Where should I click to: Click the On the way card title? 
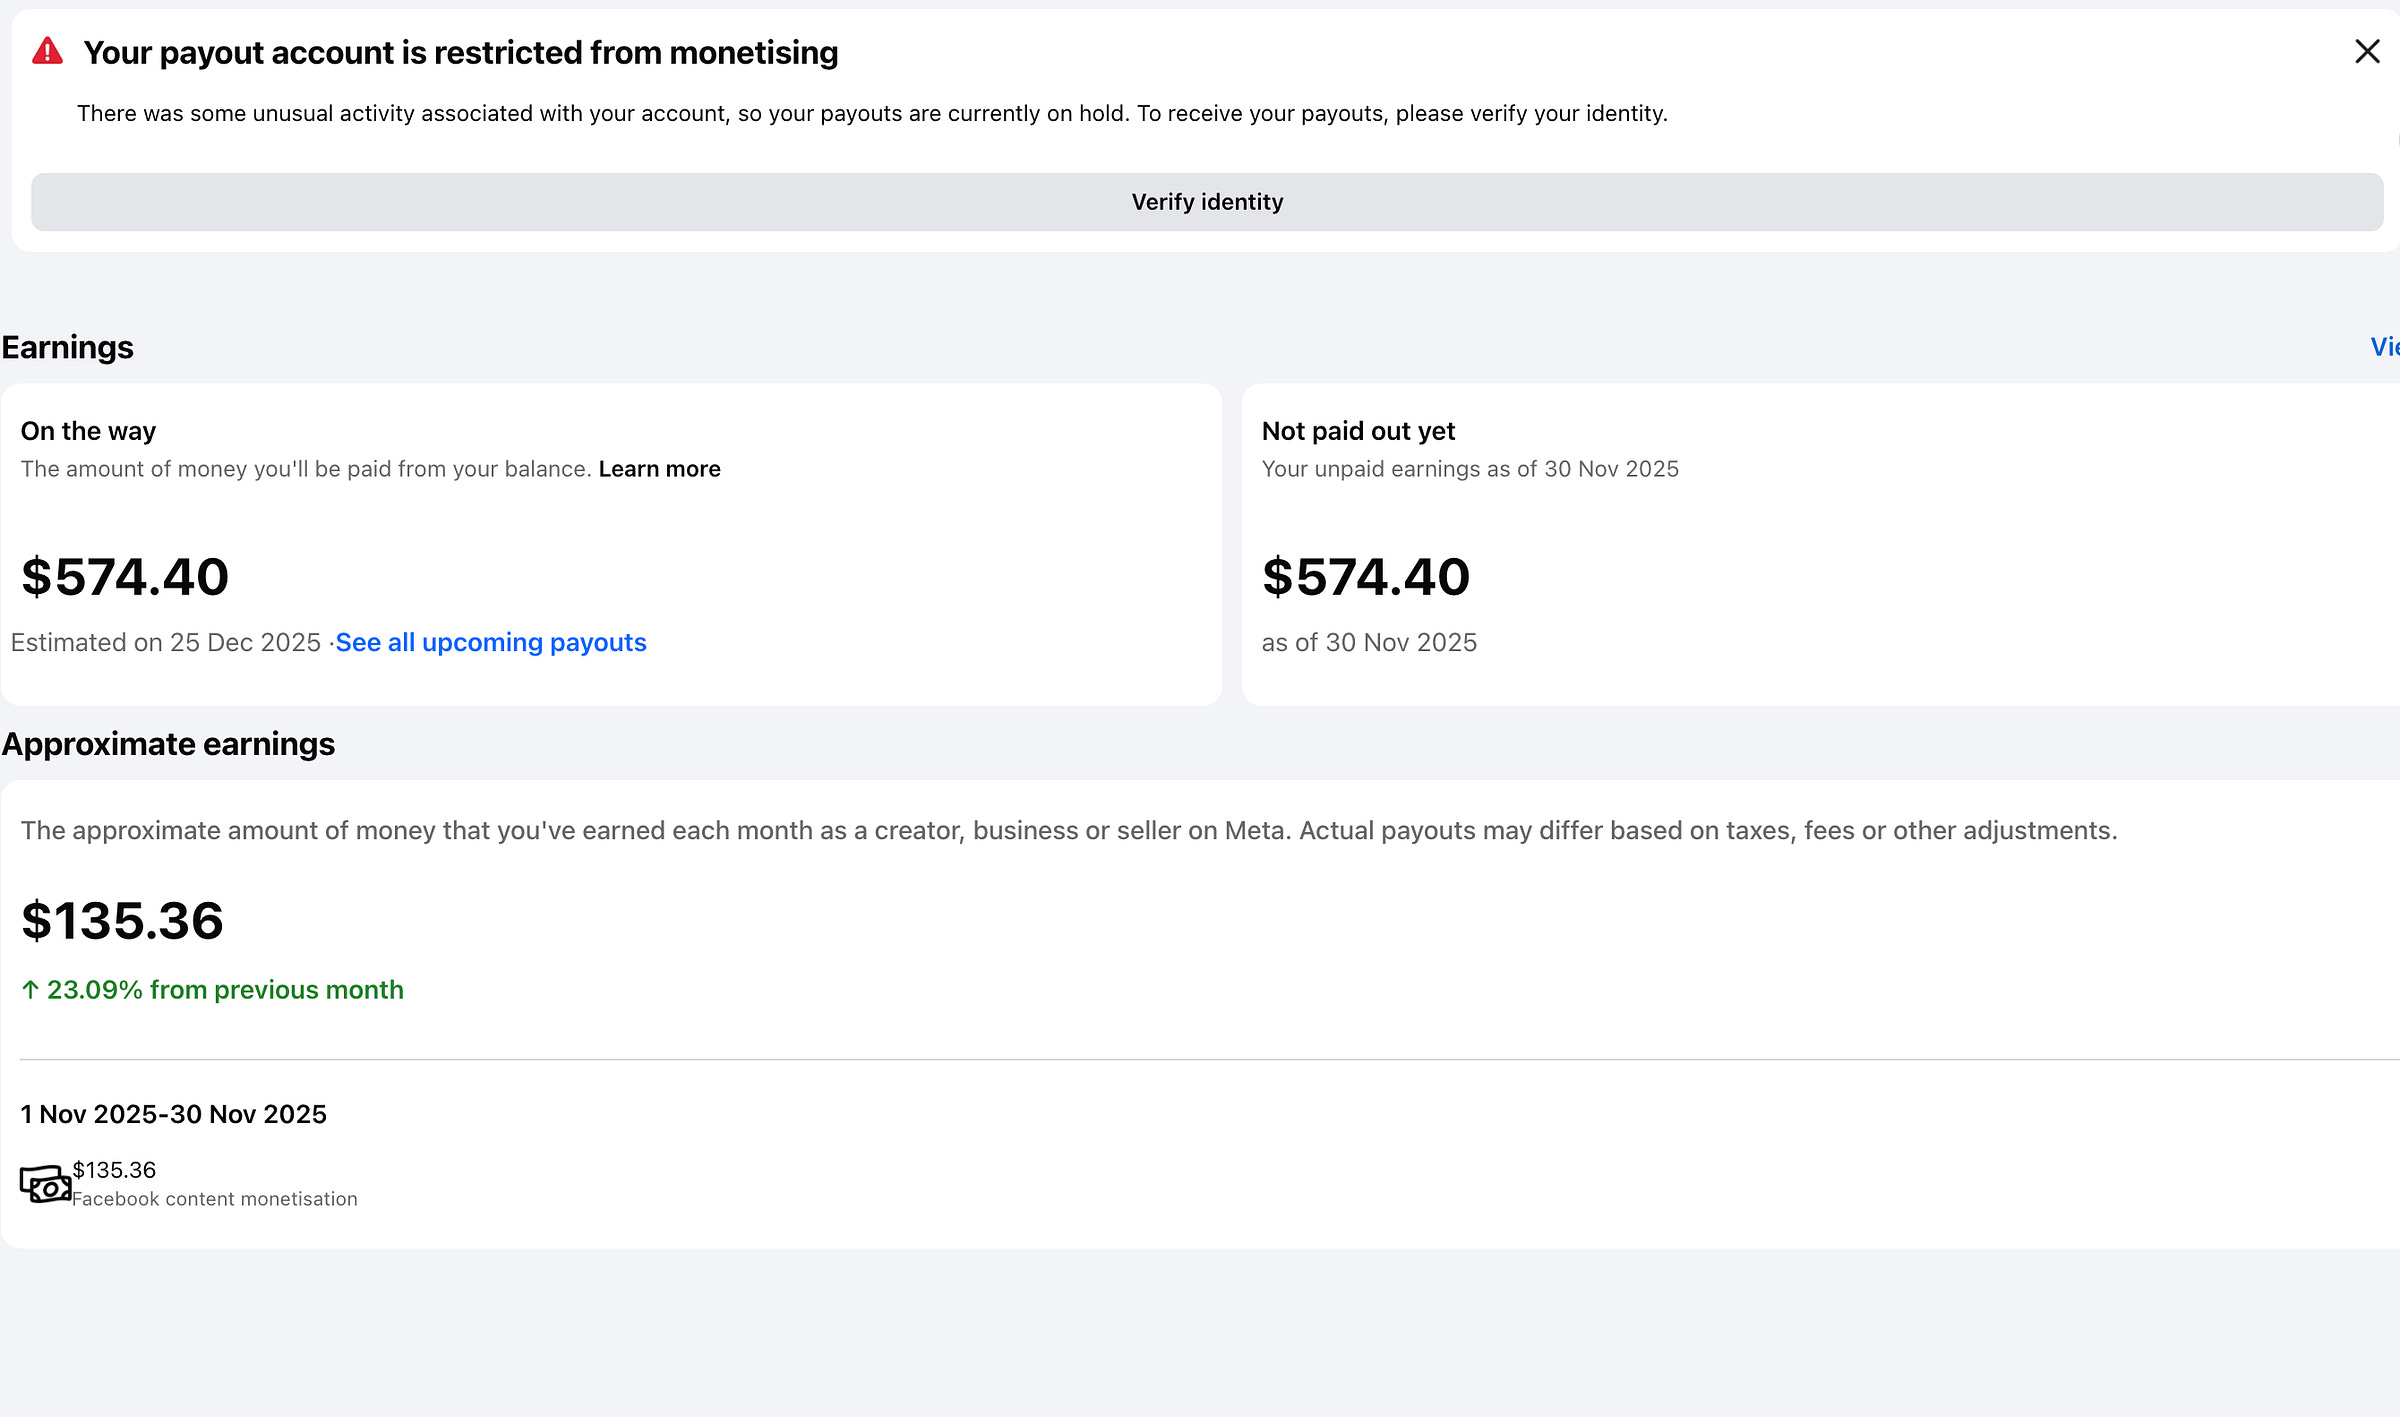(88, 431)
